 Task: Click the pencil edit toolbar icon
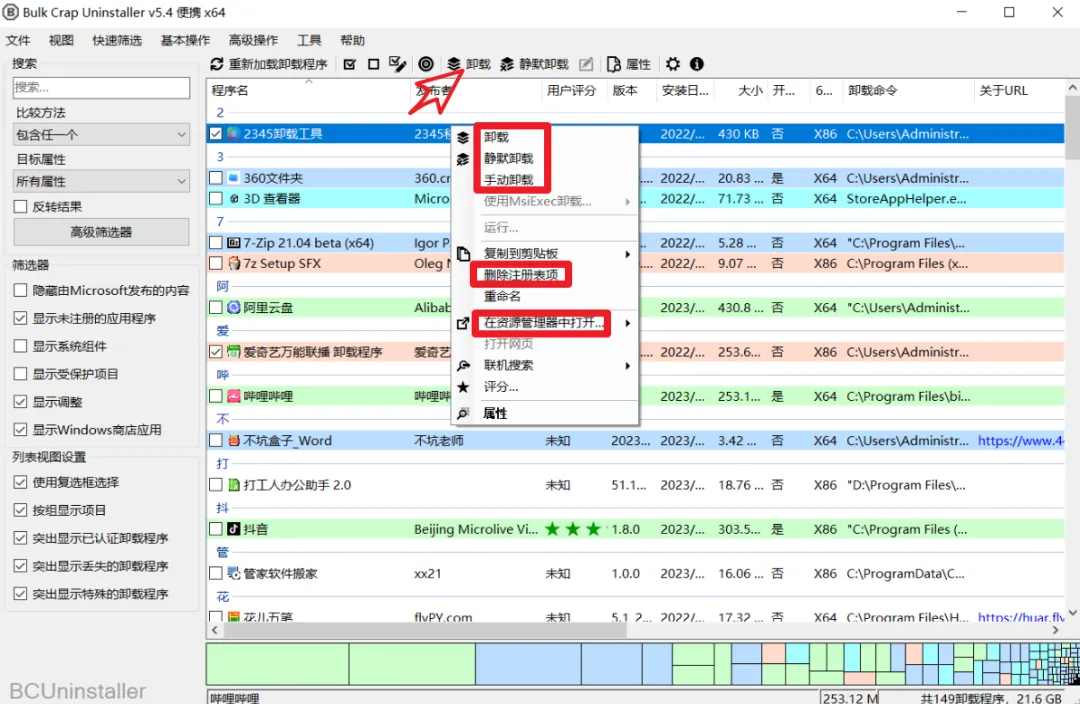tap(586, 64)
